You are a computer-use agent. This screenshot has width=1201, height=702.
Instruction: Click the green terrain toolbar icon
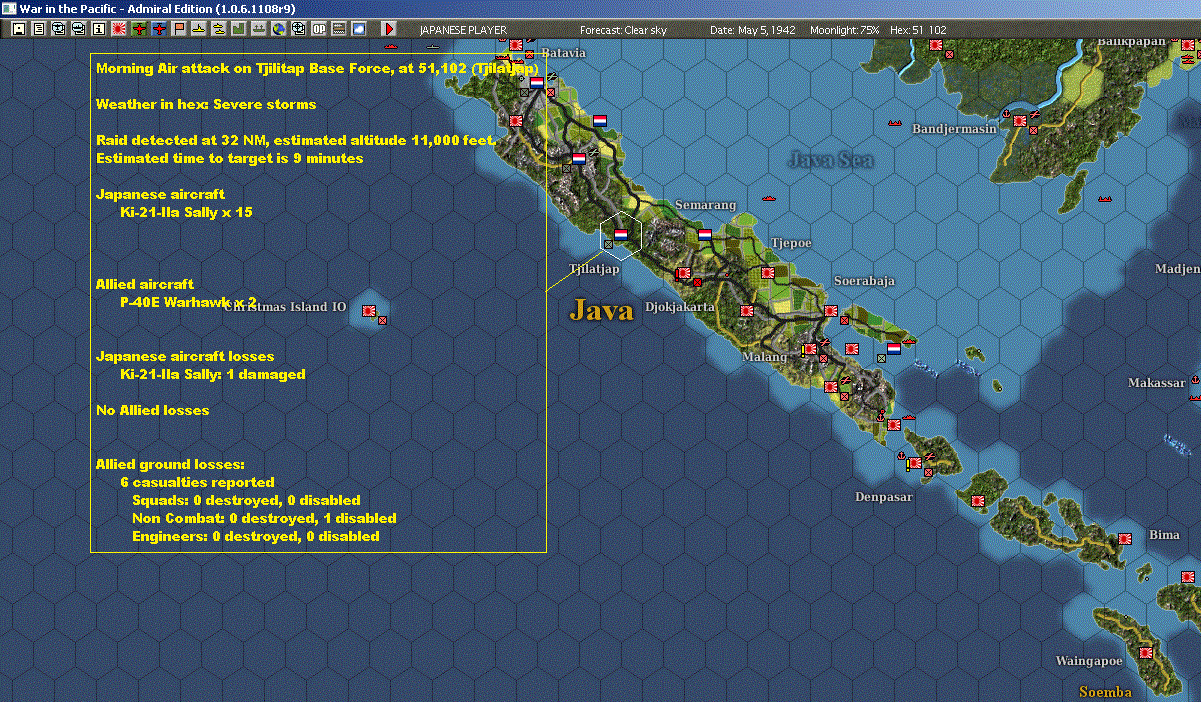(x=239, y=30)
